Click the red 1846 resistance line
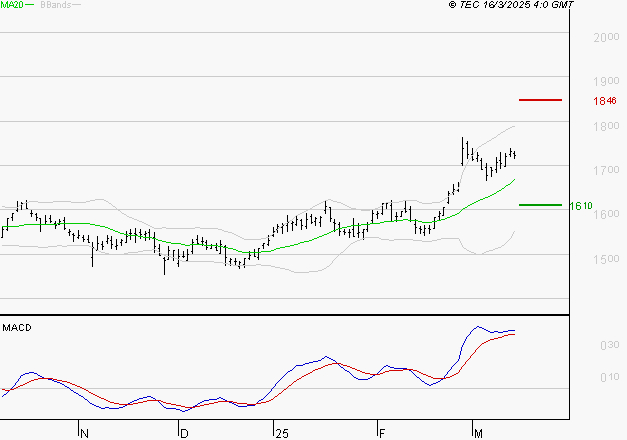 [540, 100]
